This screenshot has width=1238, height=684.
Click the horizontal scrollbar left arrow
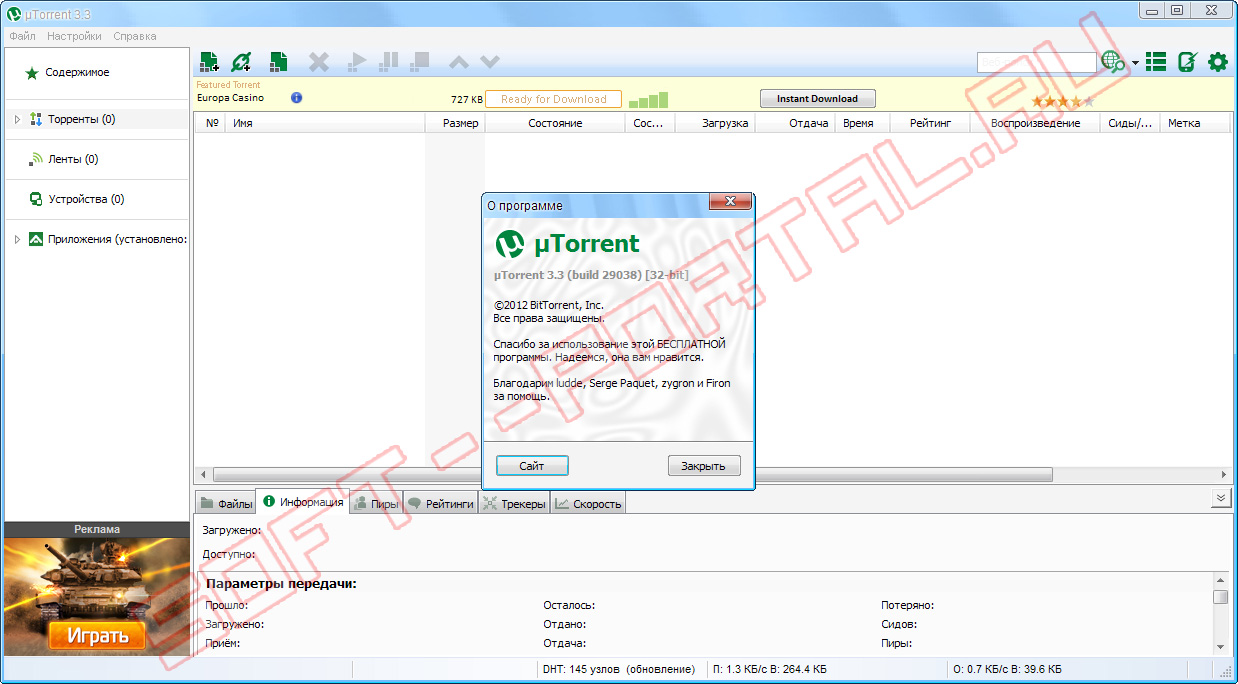[204, 474]
